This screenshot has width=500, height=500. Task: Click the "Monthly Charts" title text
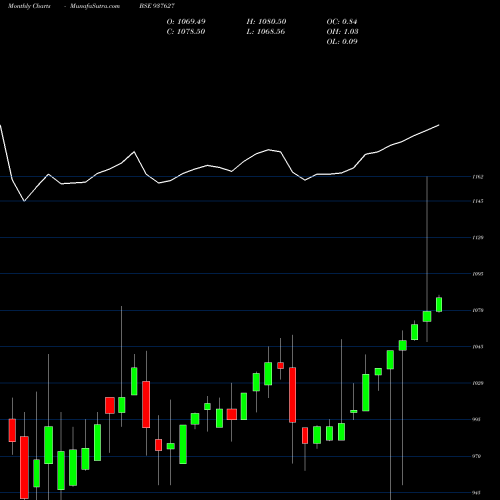click(x=29, y=6)
